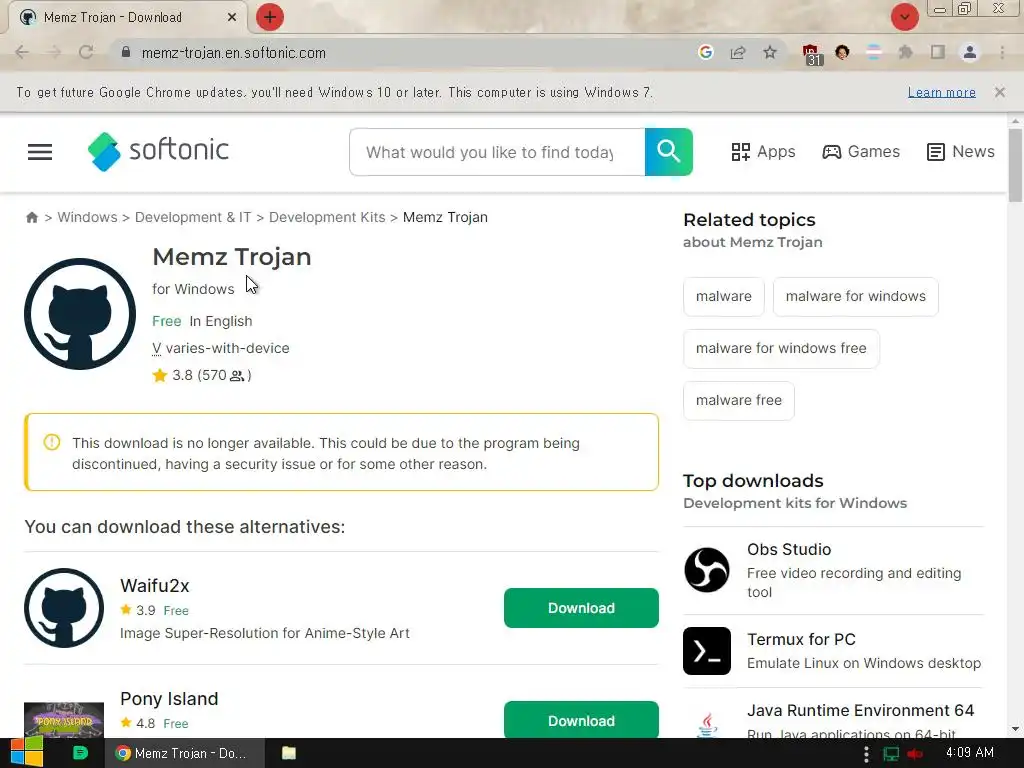Image resolution: width=1024 pixels, height=768 pixels.
Task: Click the Termux terminal icon
Action: (707, 651)
